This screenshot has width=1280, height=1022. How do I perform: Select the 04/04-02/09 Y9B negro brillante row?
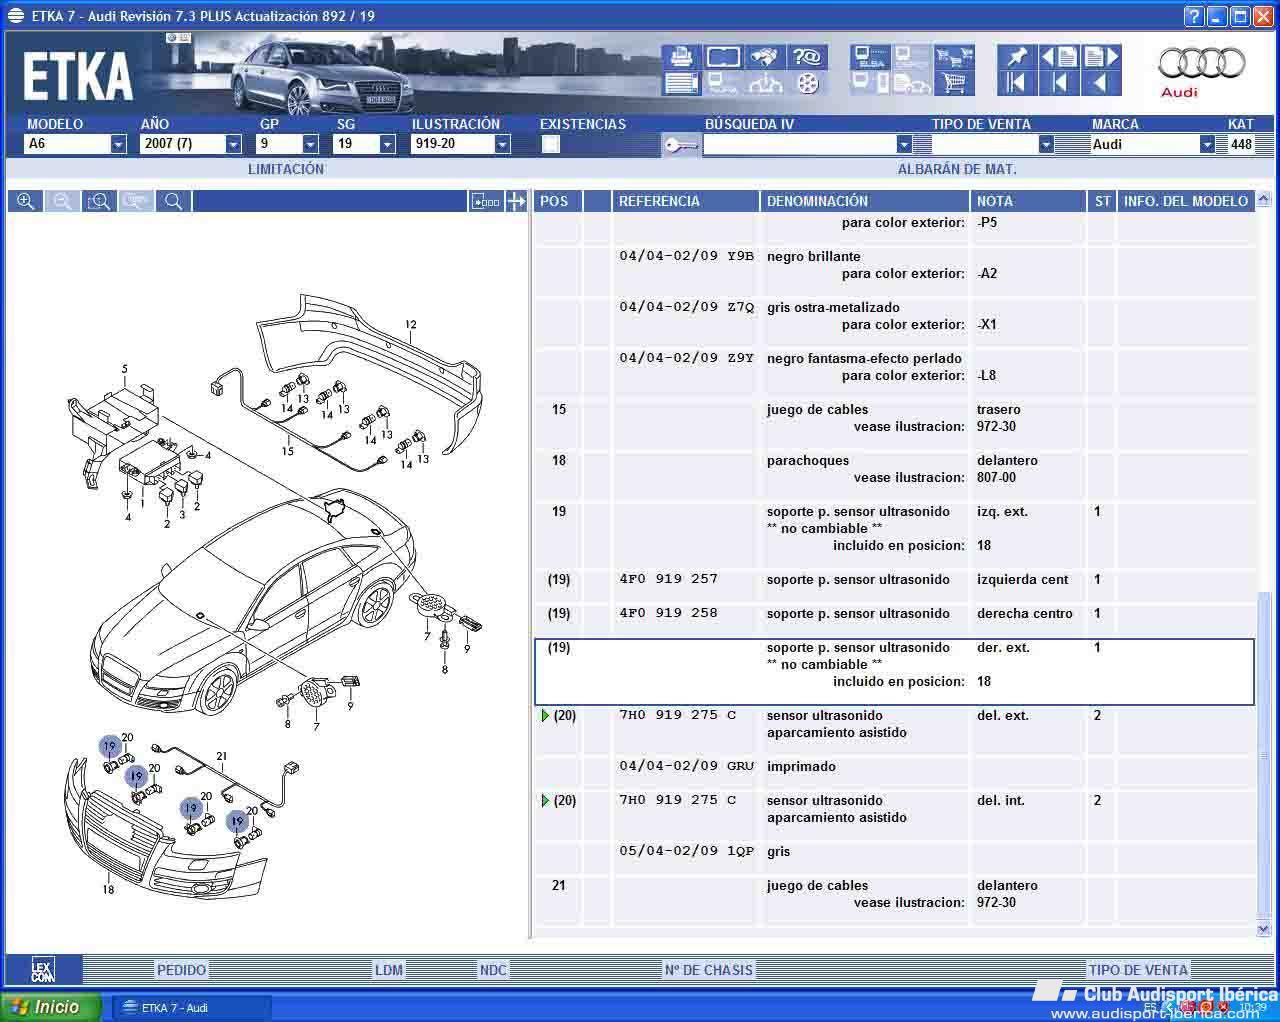point(894,265)
